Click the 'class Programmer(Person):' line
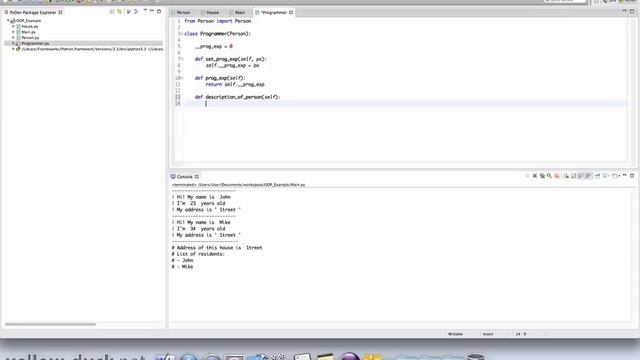This screenshot has width=640, height=360. (218, 33)
